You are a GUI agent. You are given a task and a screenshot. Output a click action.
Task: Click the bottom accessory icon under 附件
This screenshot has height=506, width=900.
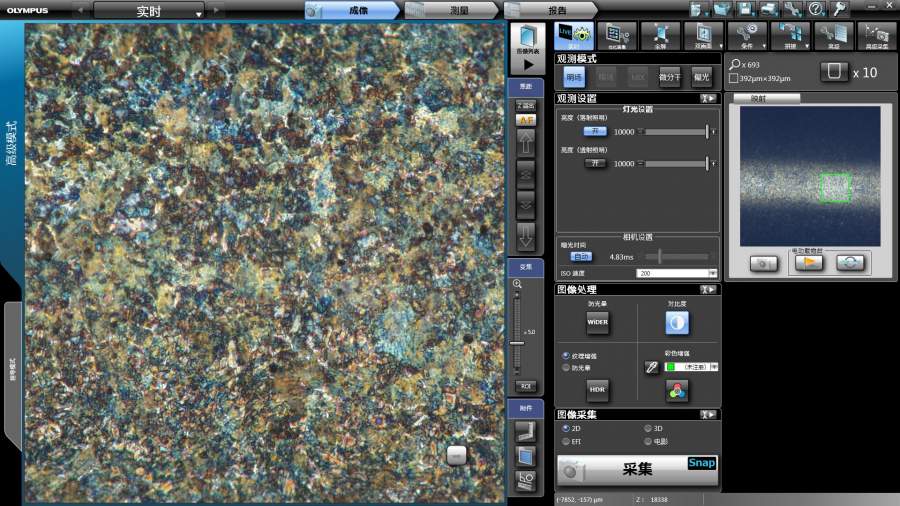click(x=526, y=480)
